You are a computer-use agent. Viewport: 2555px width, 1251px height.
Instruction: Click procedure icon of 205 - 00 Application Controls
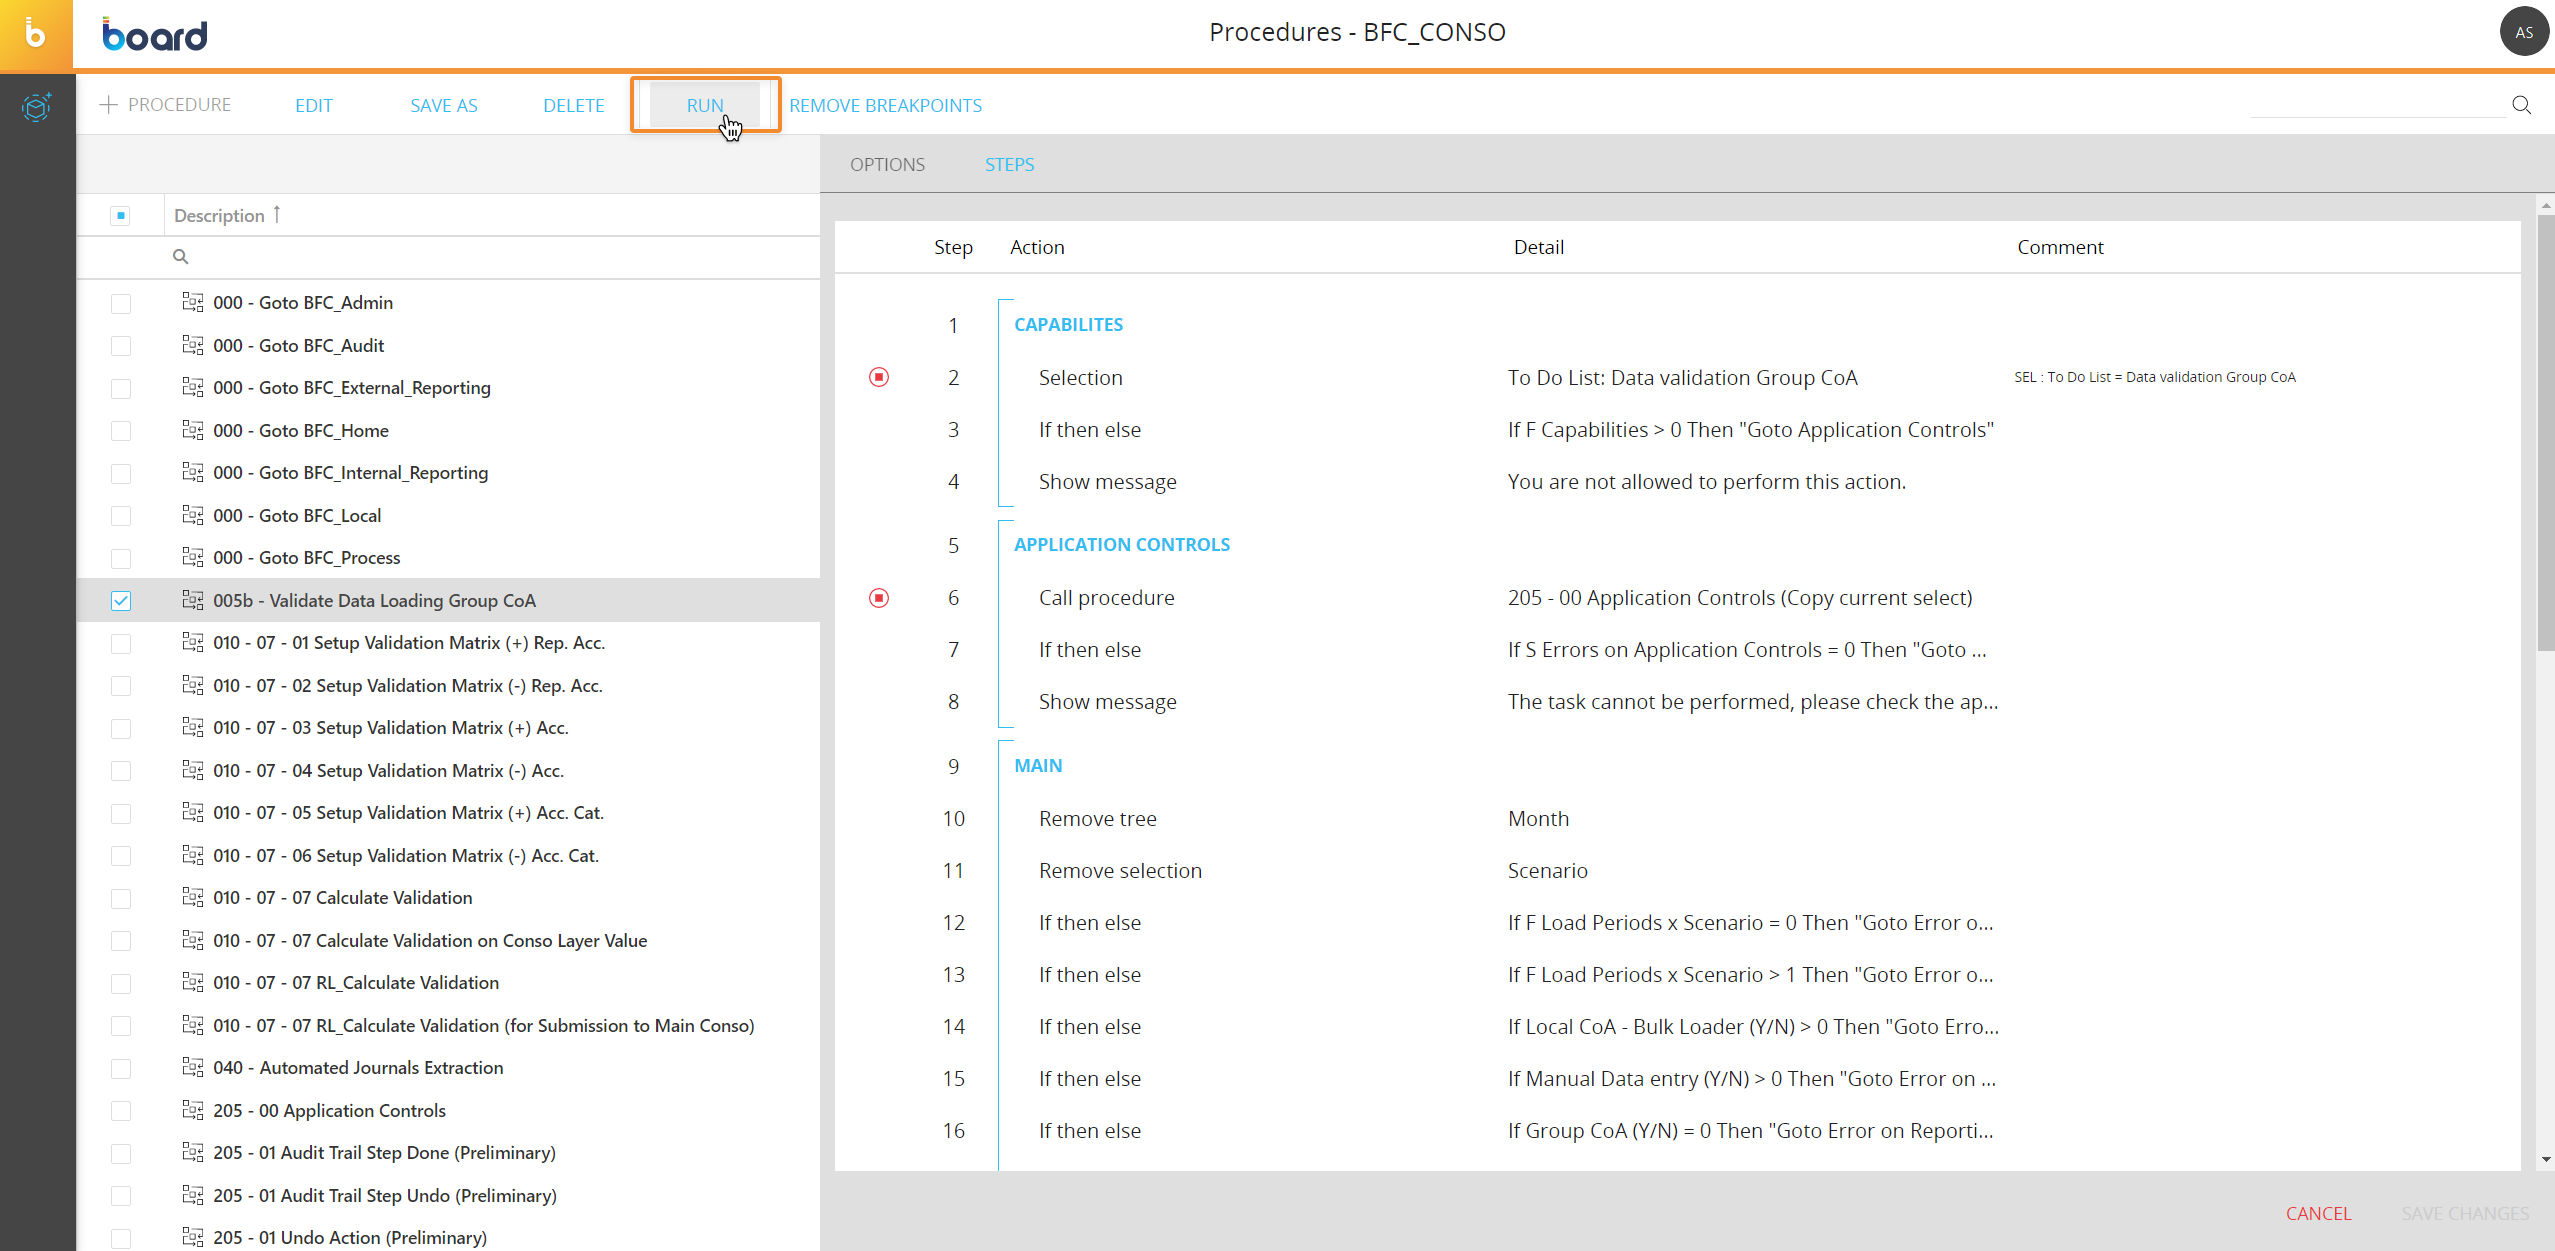pyautogui.click(x=193, y=1110)
